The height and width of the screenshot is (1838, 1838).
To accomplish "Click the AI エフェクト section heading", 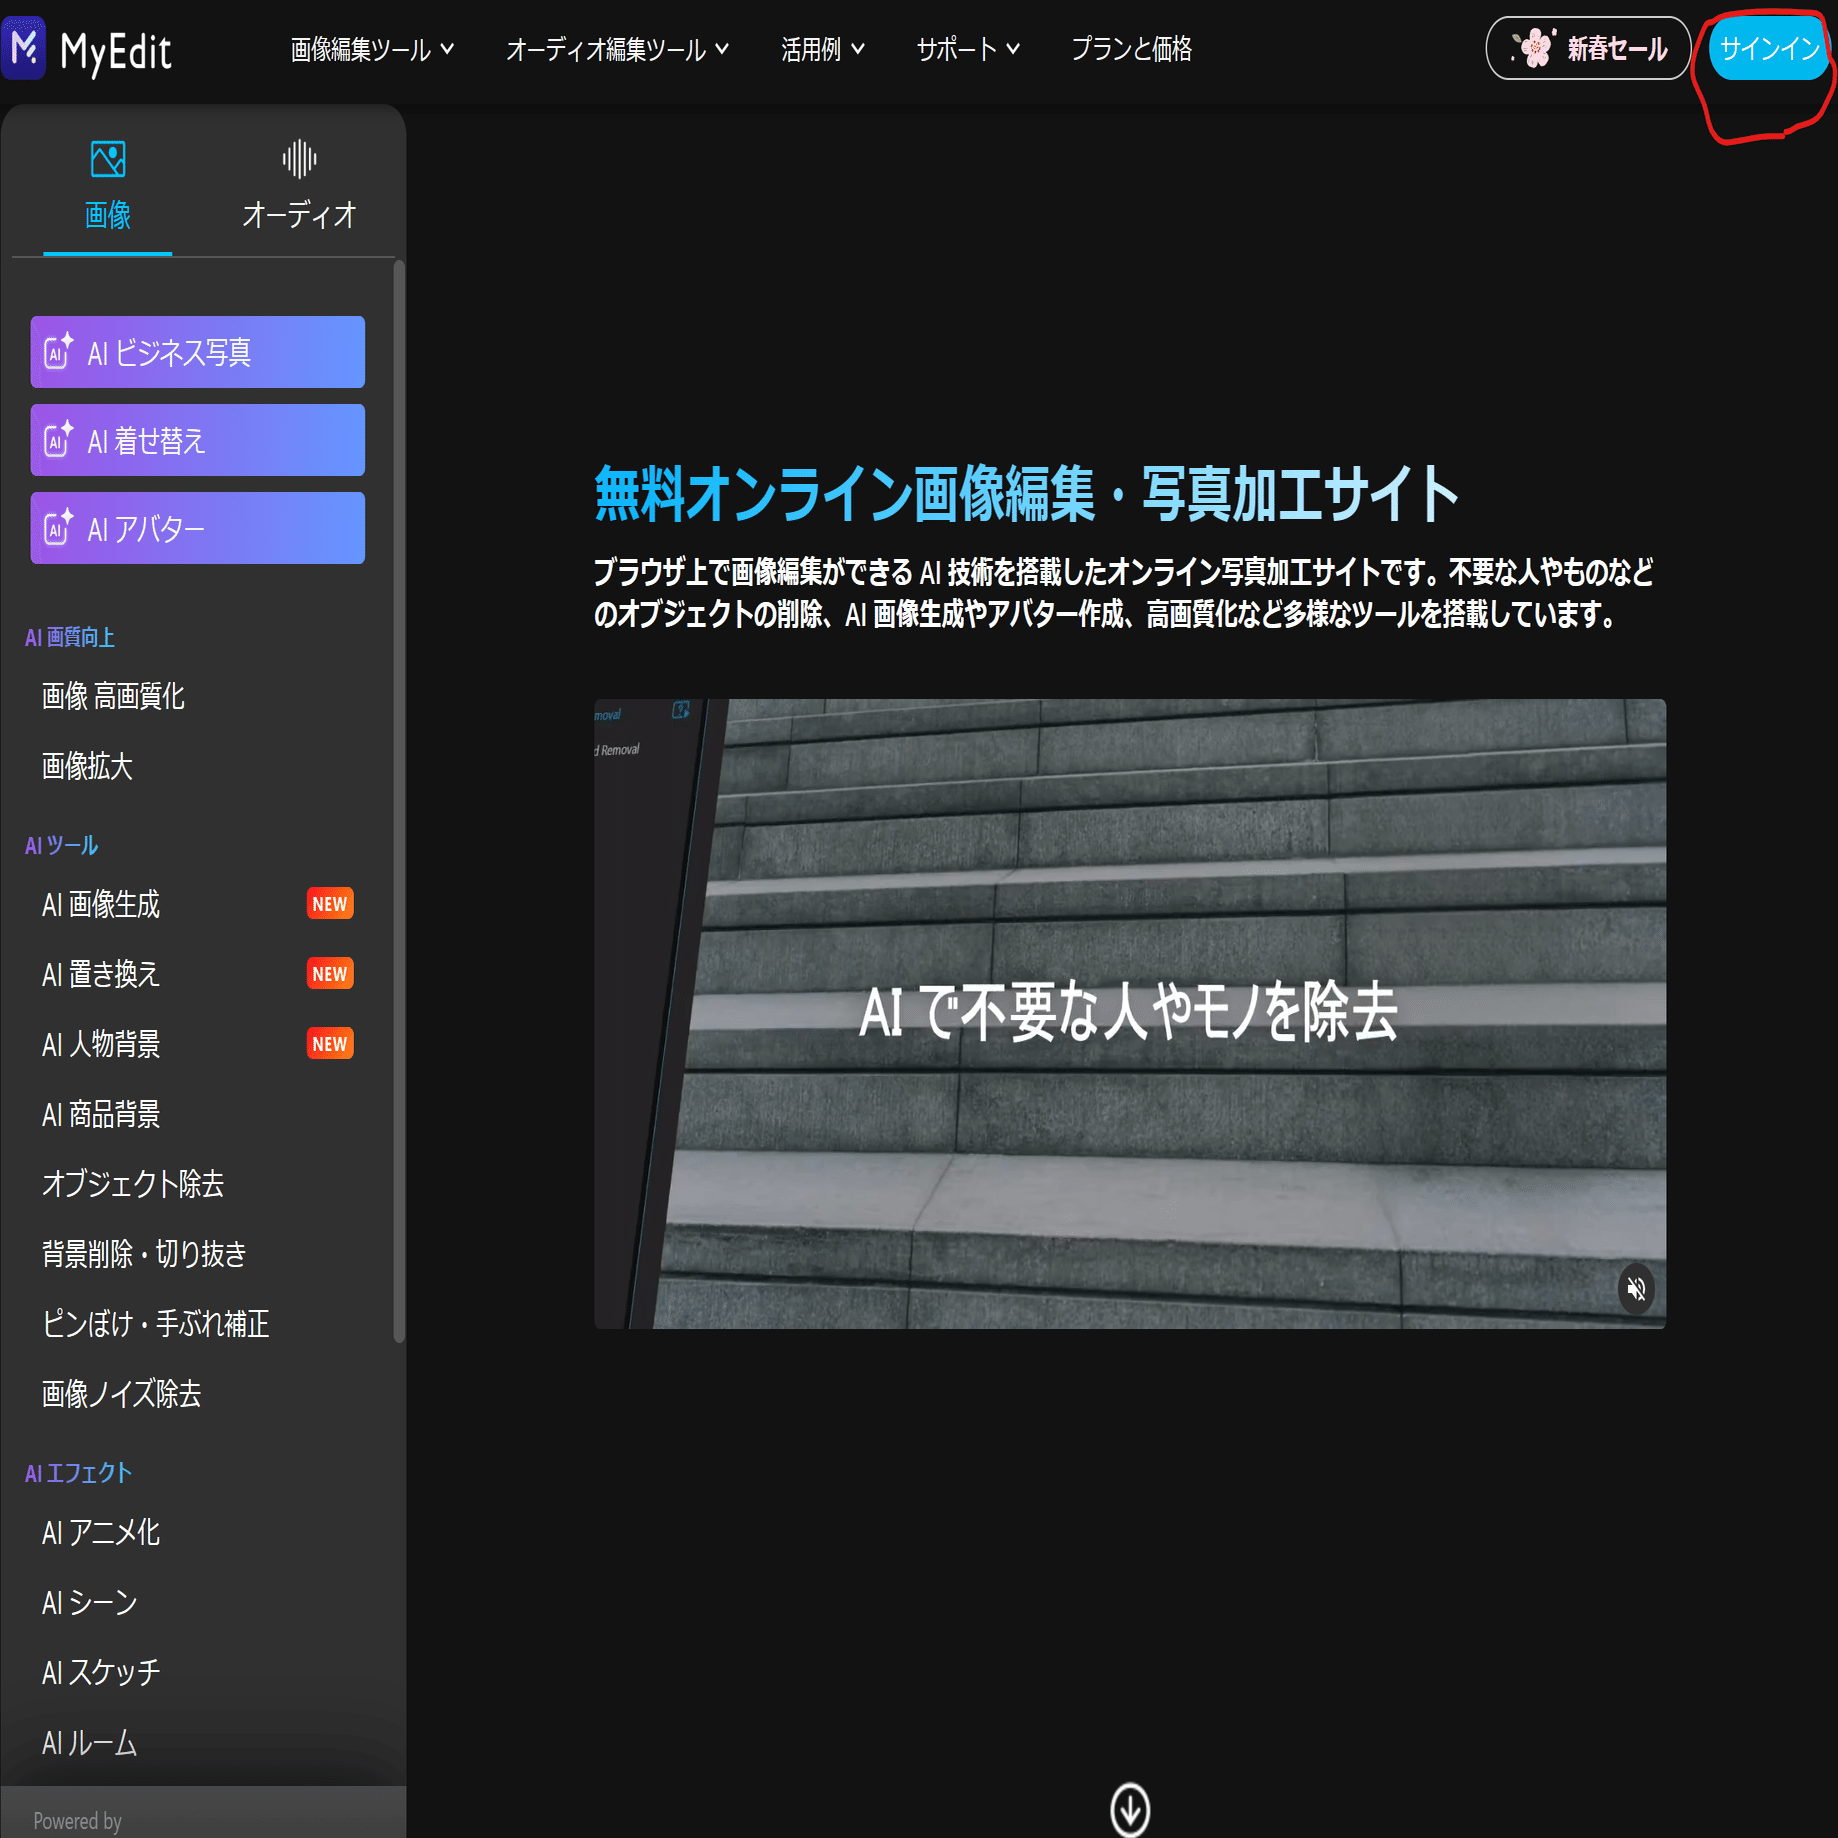I will [x=78, y=1473].
